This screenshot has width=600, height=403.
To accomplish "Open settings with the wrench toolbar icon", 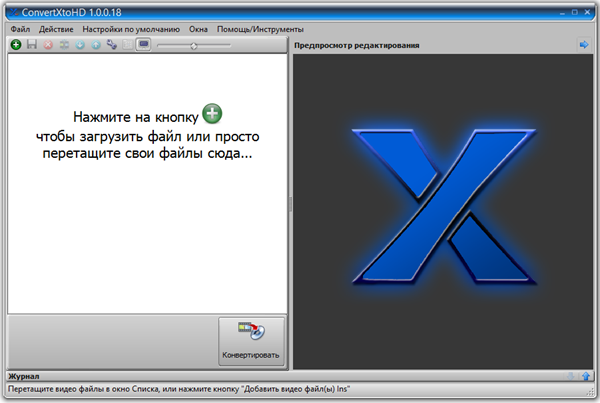I will point(112,46).
